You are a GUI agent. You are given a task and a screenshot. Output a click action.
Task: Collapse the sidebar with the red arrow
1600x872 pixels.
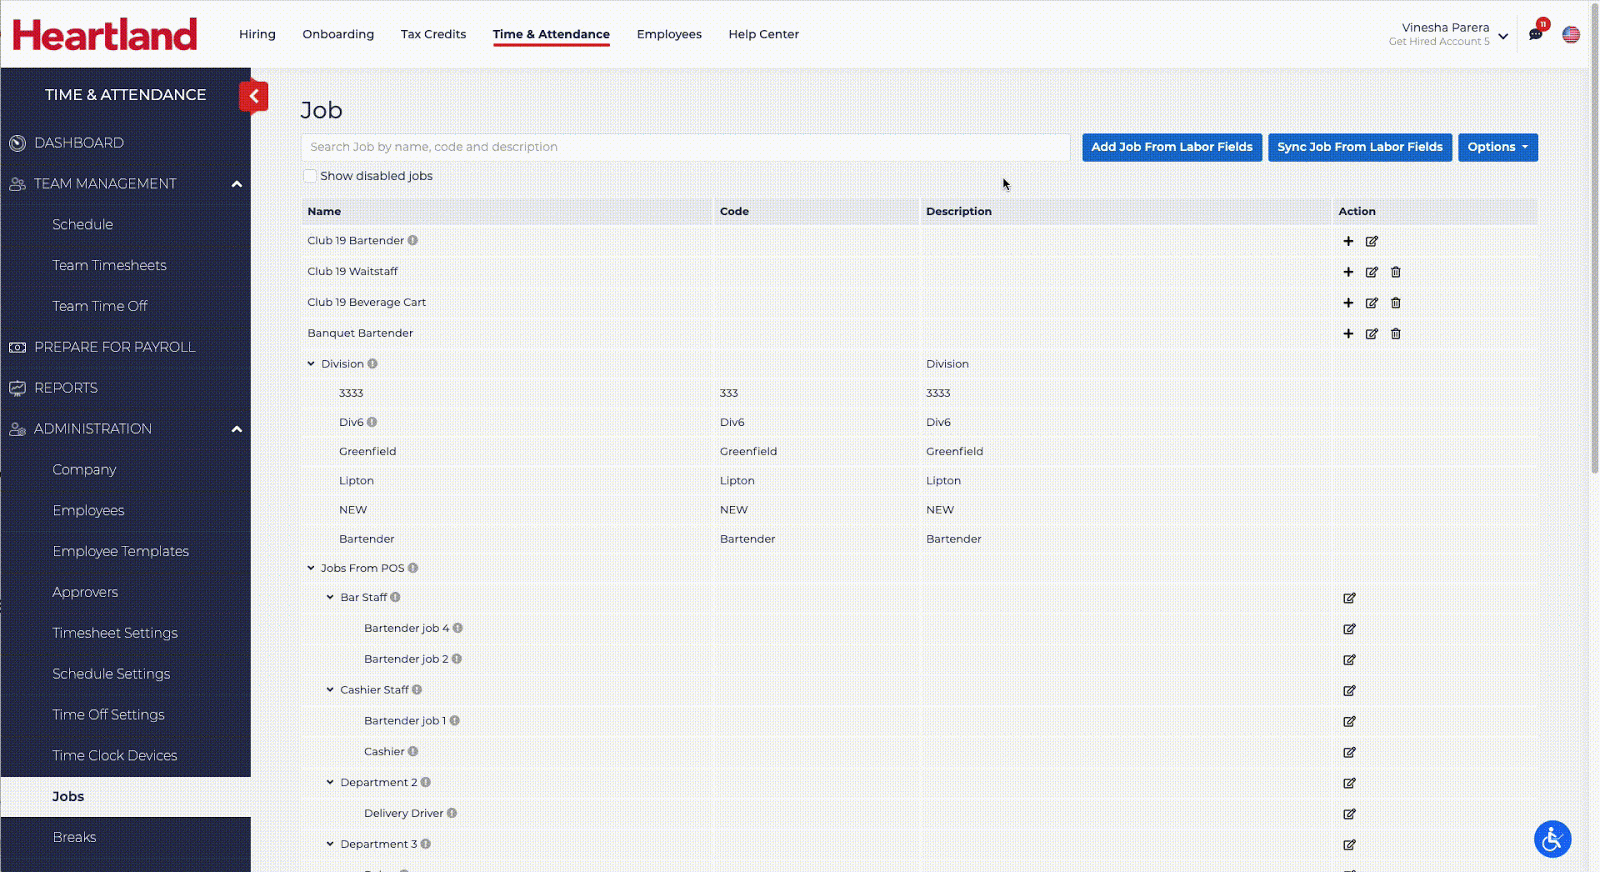(x=254, y=96)
